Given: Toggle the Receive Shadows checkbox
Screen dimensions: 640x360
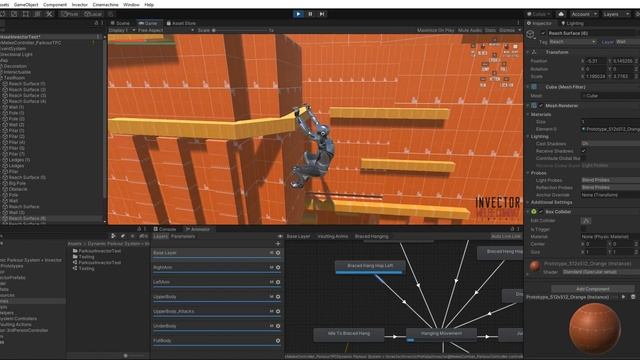Looking at the screenshot, I should [584, 151].
